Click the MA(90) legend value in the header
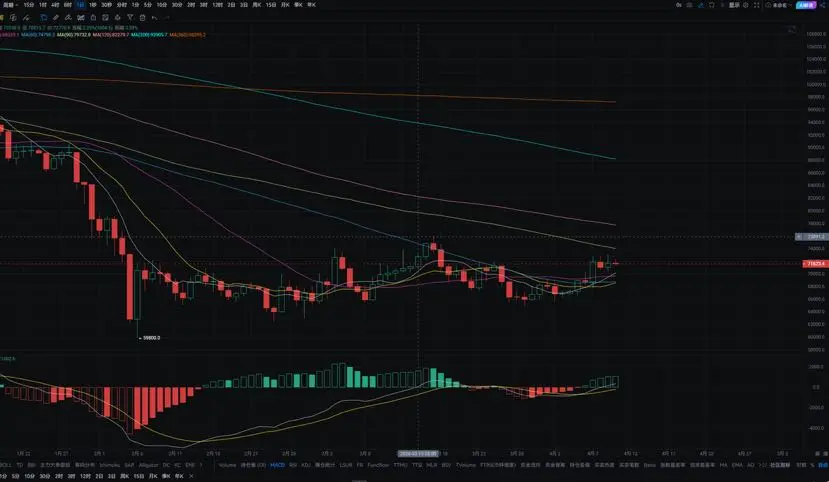This screenshot has width=829, height=482. tap(73, 35)
